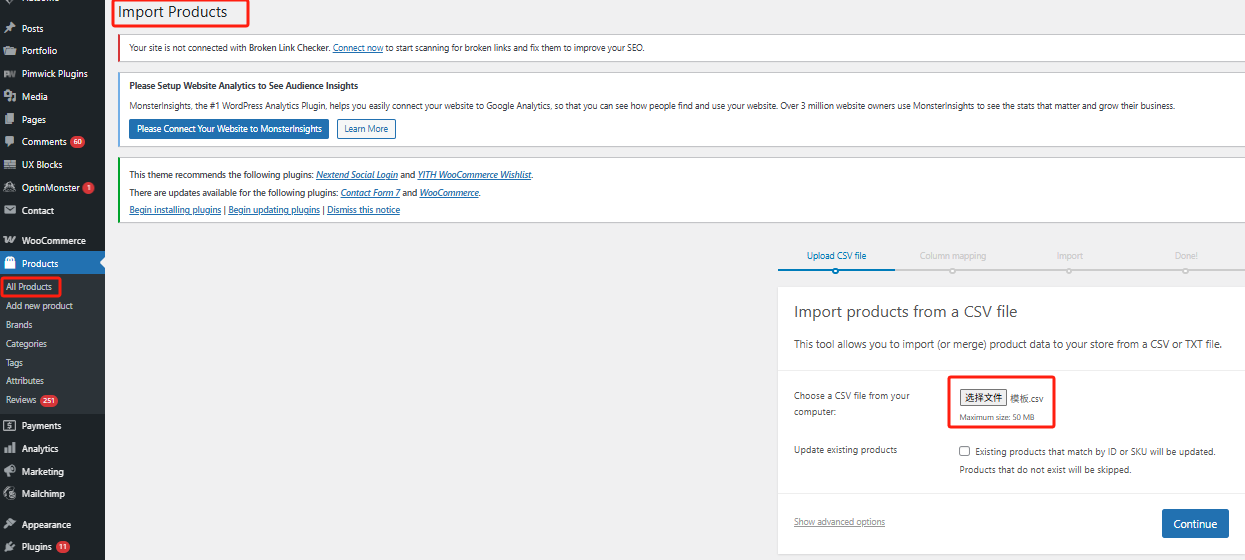Expand Show advanced options
This screenshot has height=560, width=1245.
pyautogui.click(x=839, y=522)
